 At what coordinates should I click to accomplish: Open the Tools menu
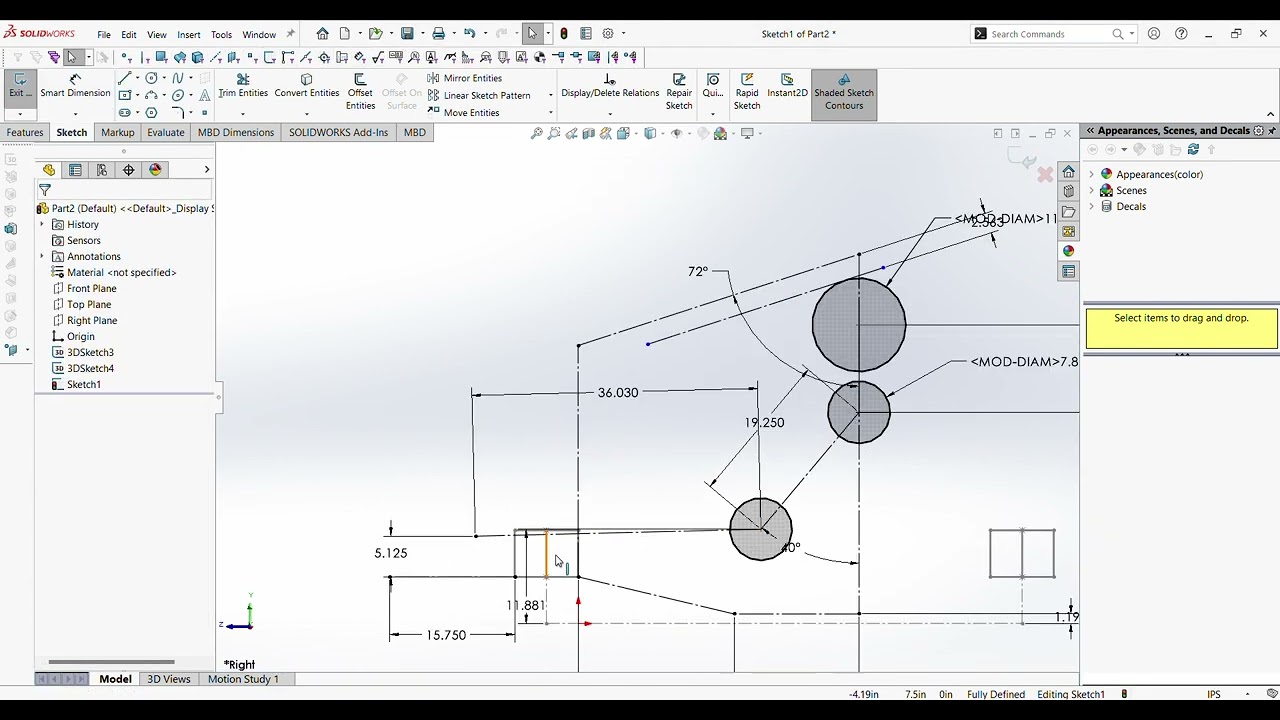[221, 35]
